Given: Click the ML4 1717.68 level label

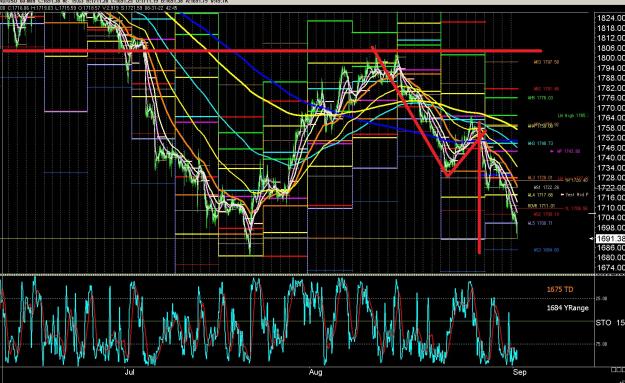Looking at the screenshot, I should pyautogui.click(x=540, y=195).
